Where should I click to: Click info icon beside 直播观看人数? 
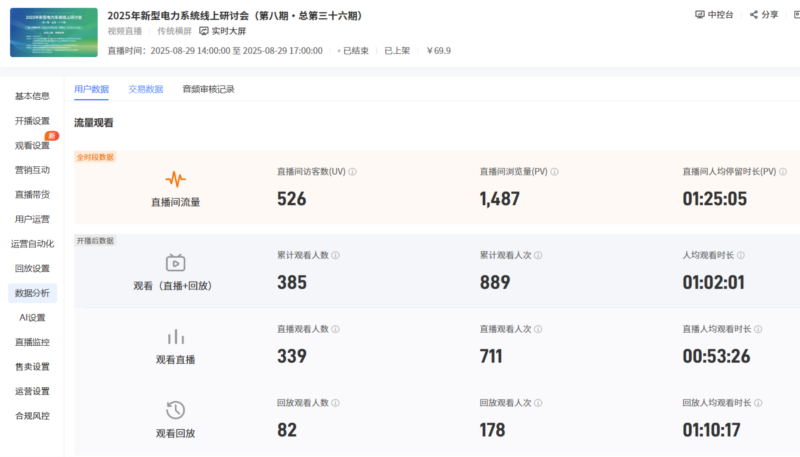(335, 329)
